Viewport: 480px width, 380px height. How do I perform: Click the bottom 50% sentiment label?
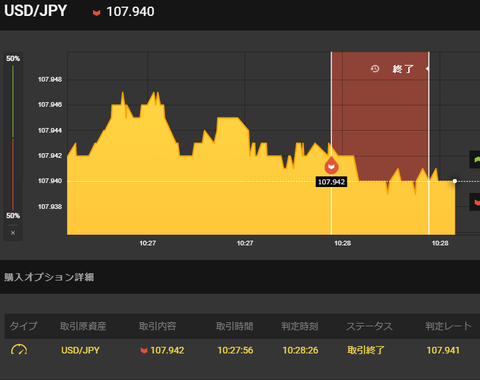click(x=13, y=216)
